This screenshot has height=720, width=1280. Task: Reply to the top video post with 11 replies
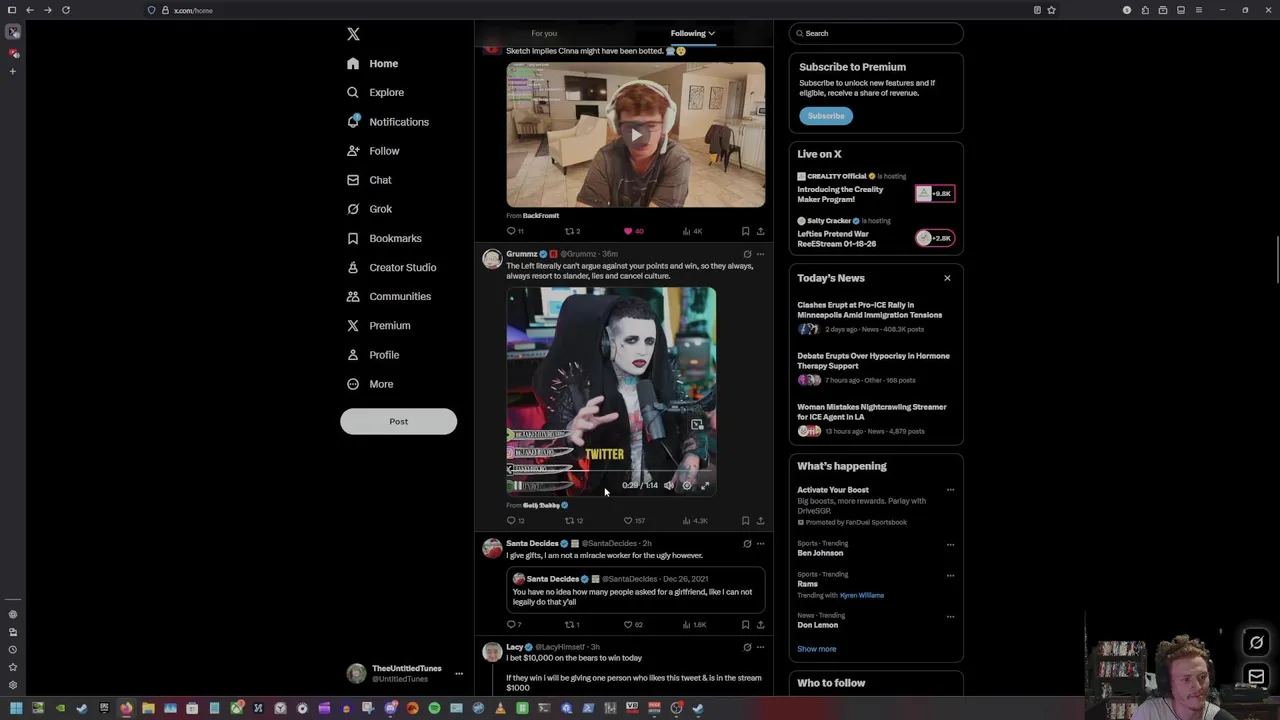coord(514,231)
